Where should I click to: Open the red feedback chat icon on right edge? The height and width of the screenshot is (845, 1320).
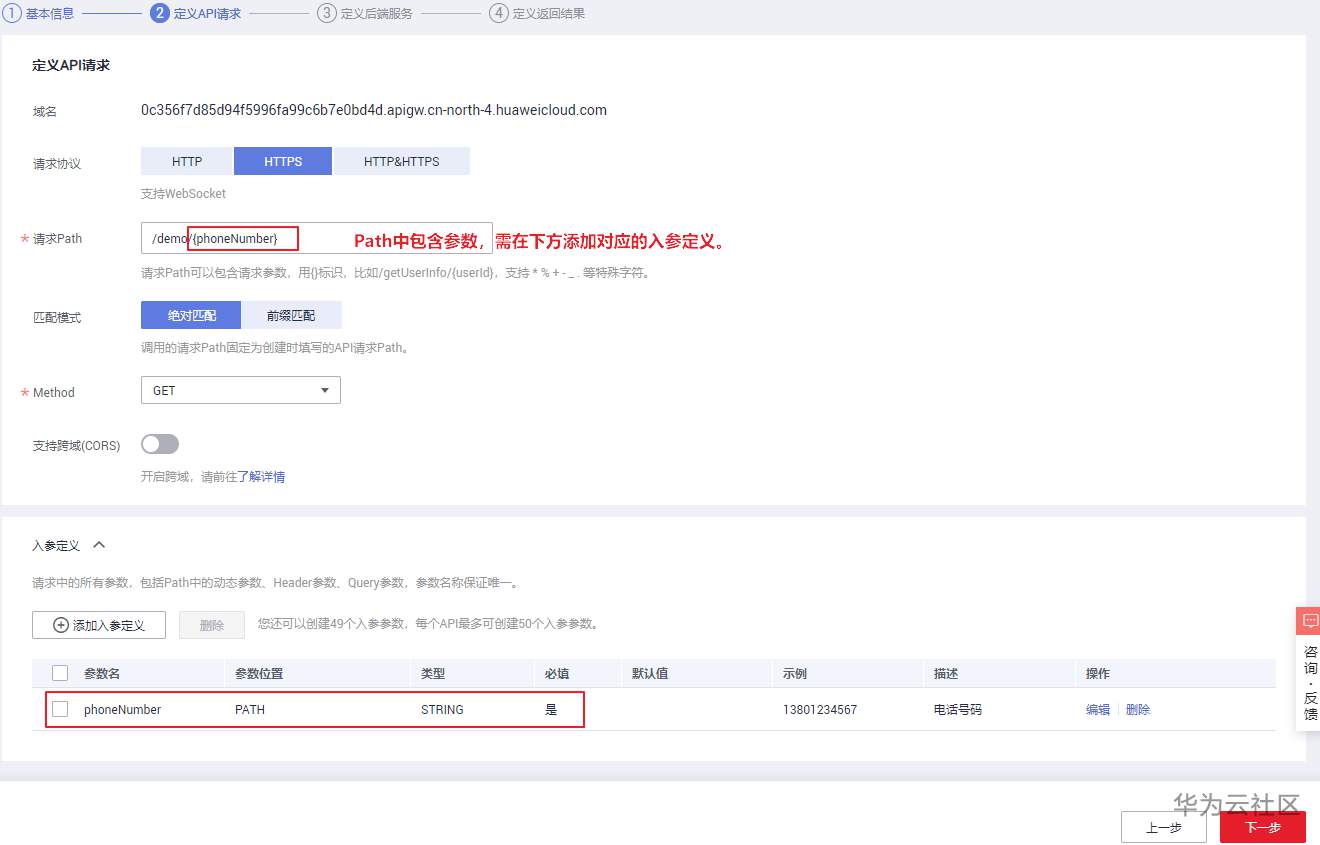coord(1308,620)
